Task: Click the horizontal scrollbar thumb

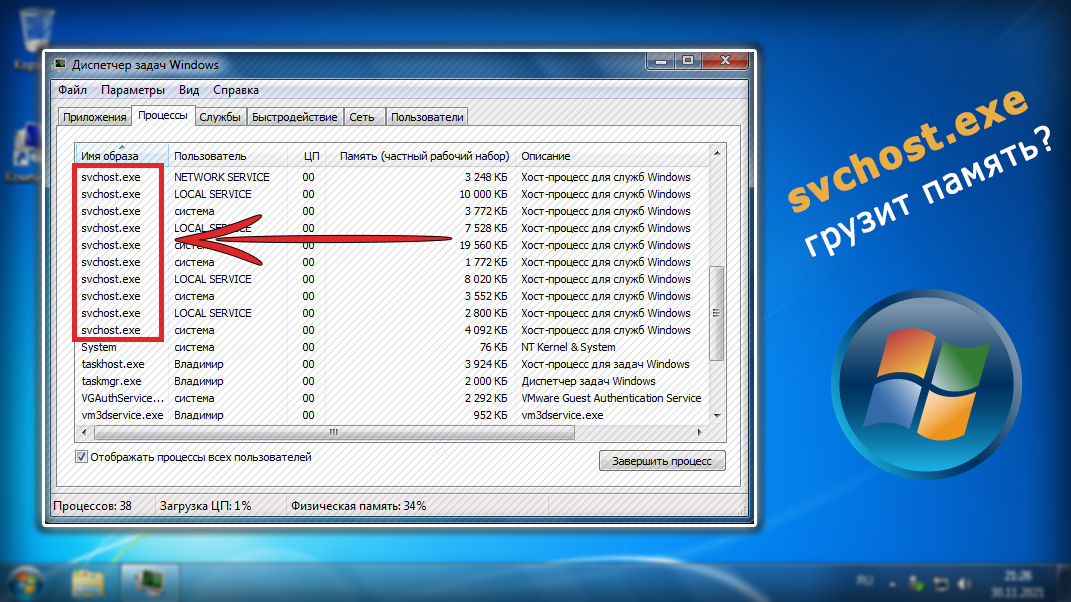Action: 334,433
